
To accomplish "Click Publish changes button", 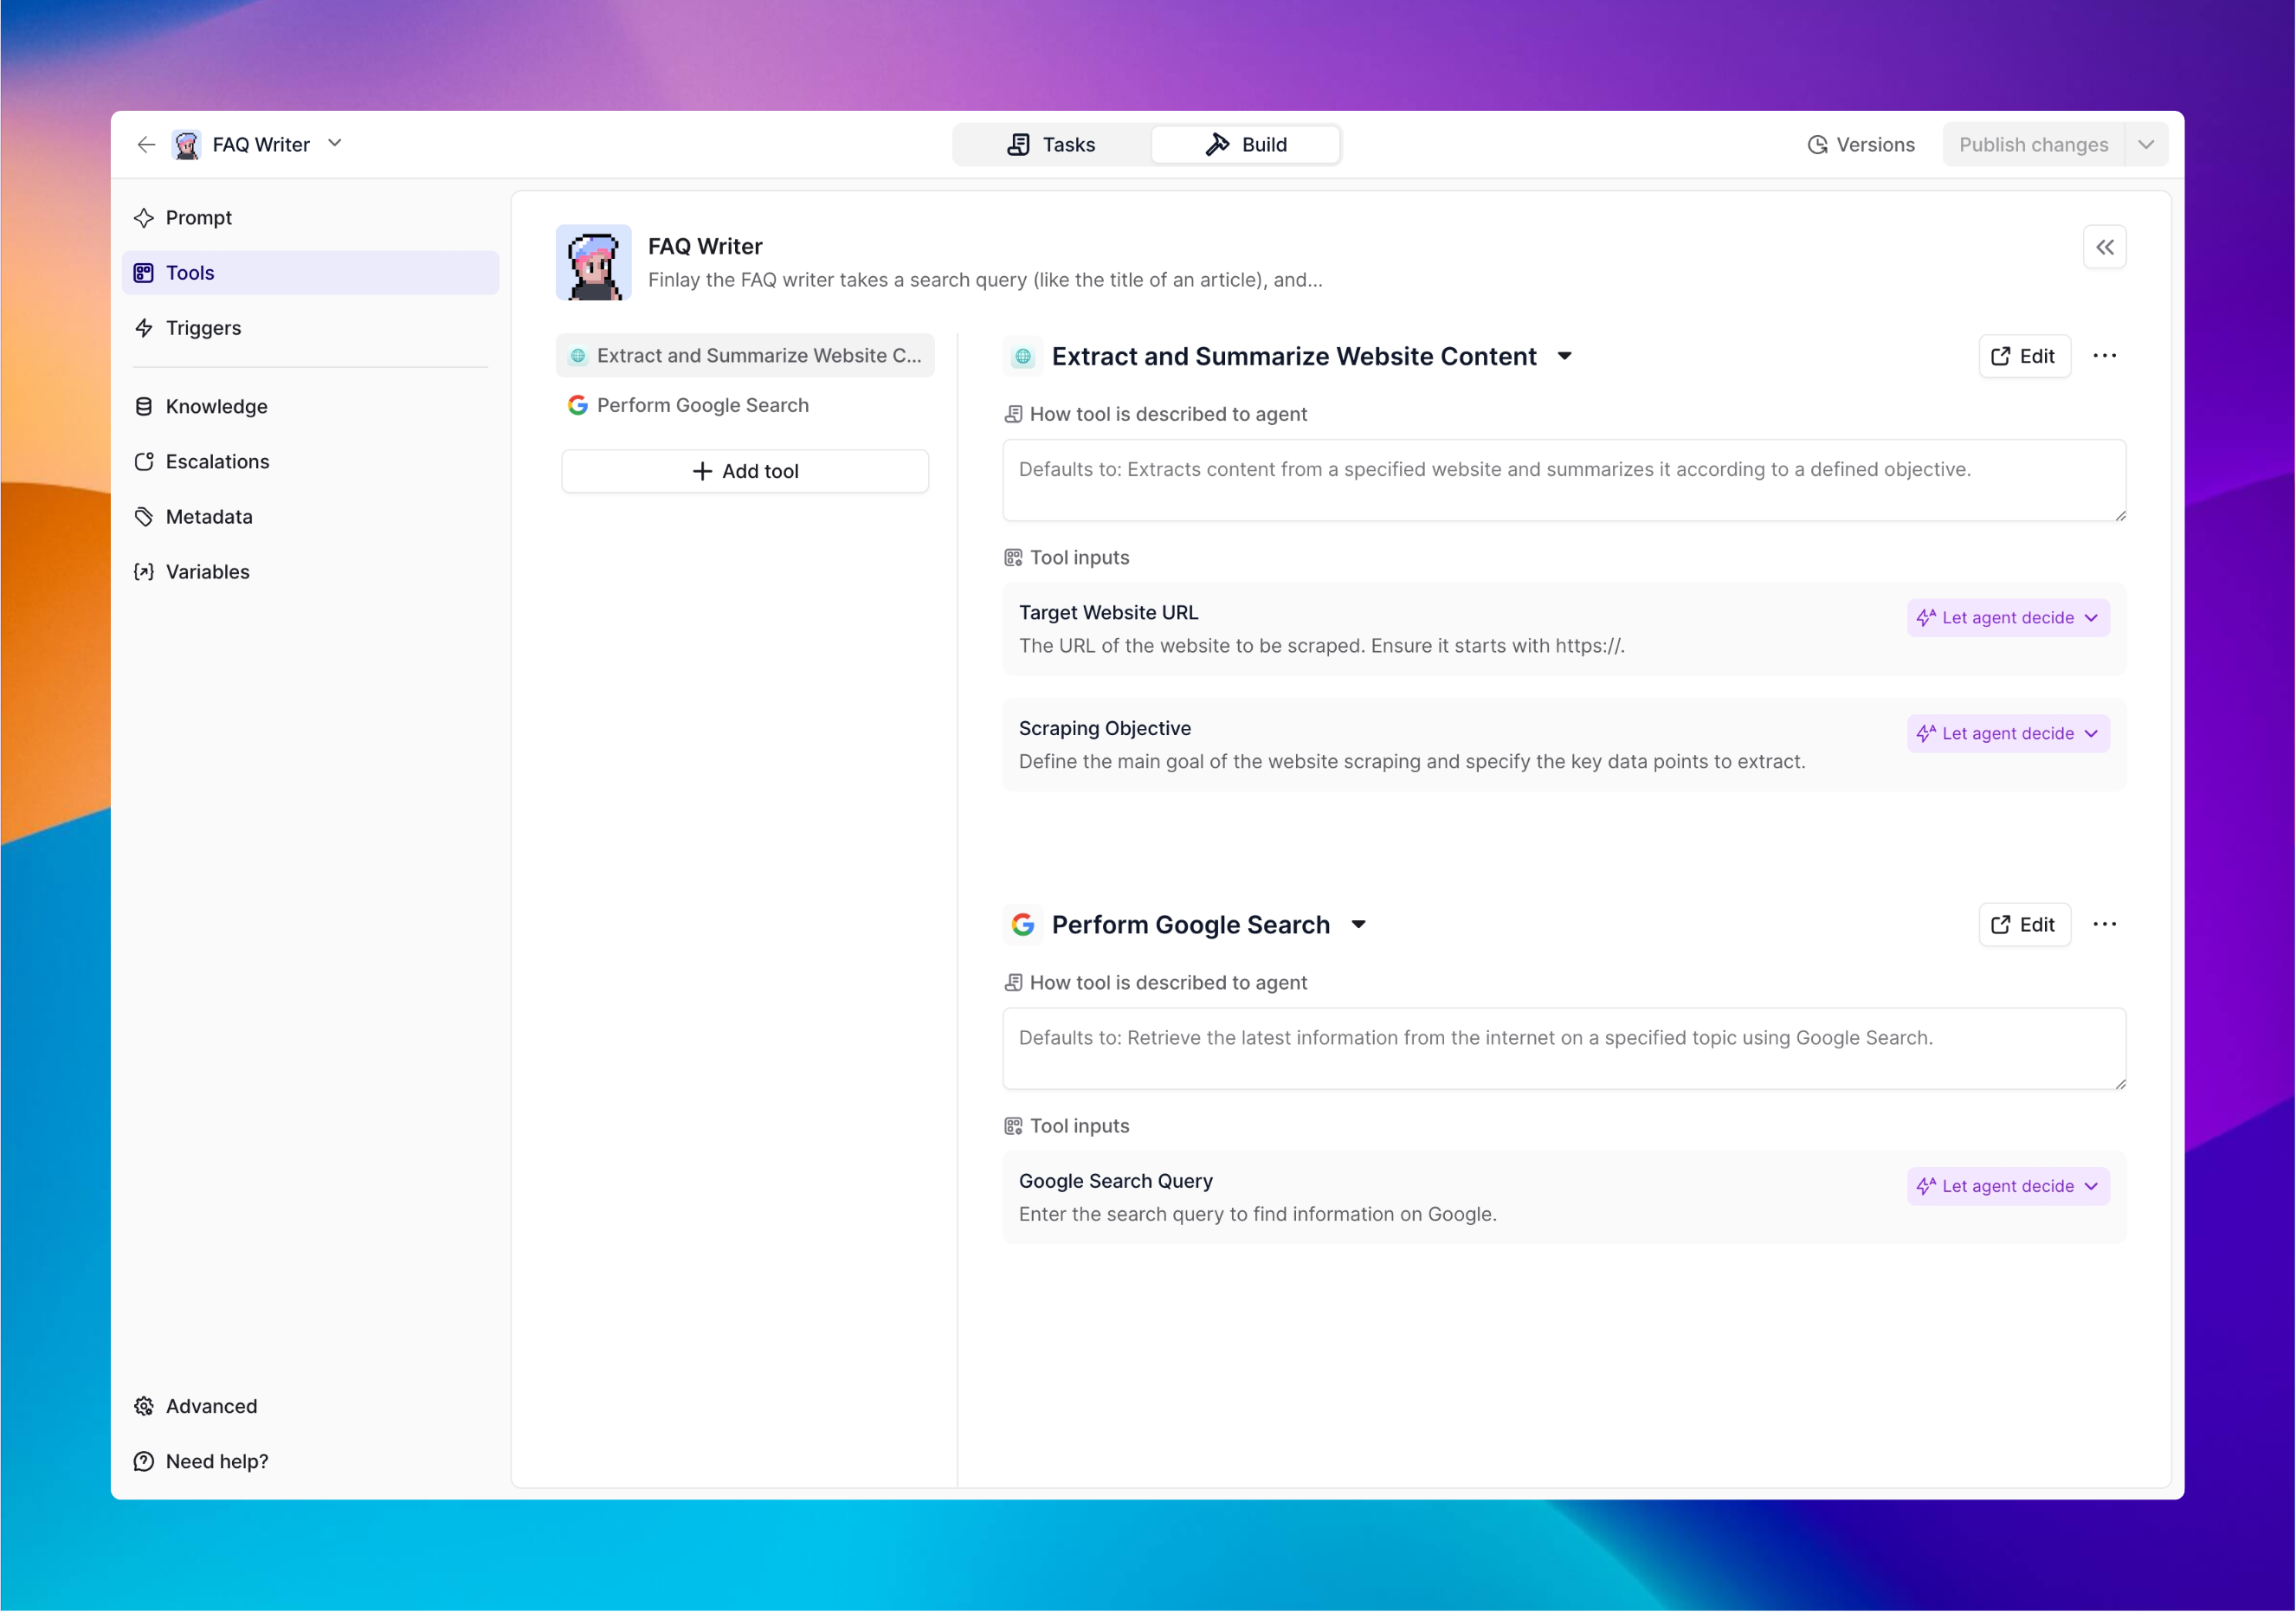I will click(x=2033, y=145).
